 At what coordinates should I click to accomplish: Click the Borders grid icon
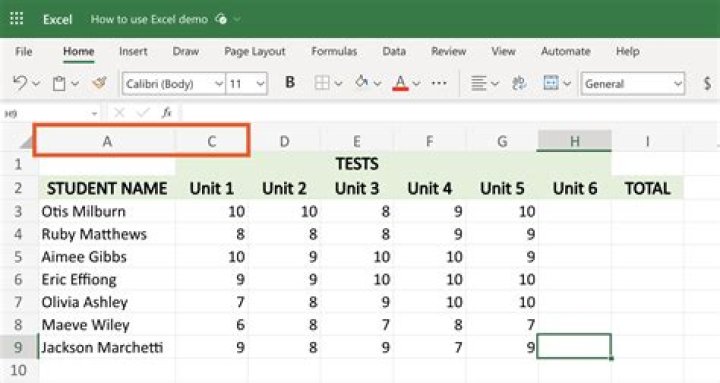point(321,83)
